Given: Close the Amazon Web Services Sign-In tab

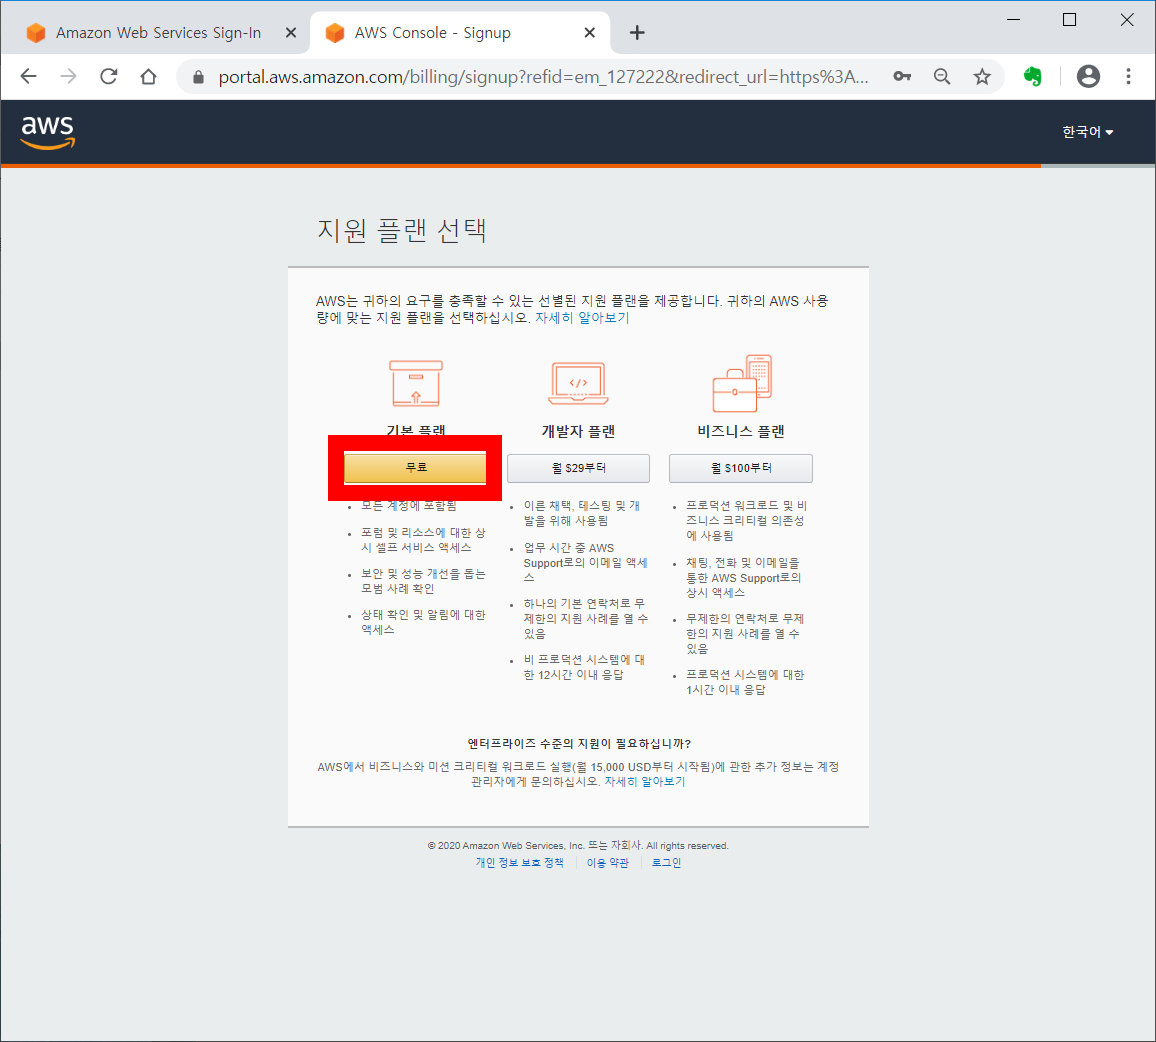Looking at the screenshot, I should click(290, 32).
